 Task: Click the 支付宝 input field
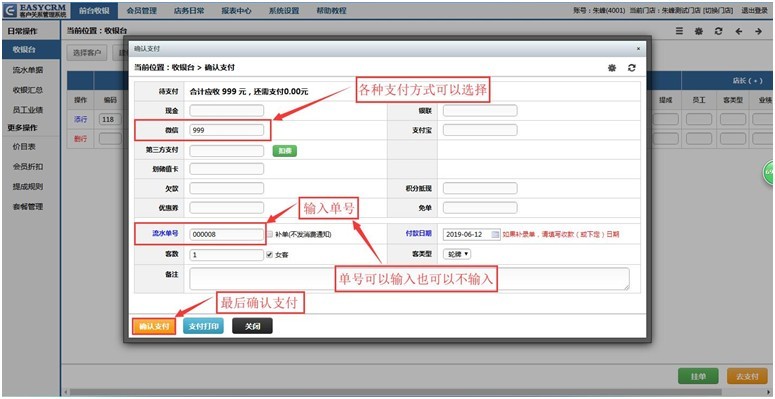tap(480, 130)
